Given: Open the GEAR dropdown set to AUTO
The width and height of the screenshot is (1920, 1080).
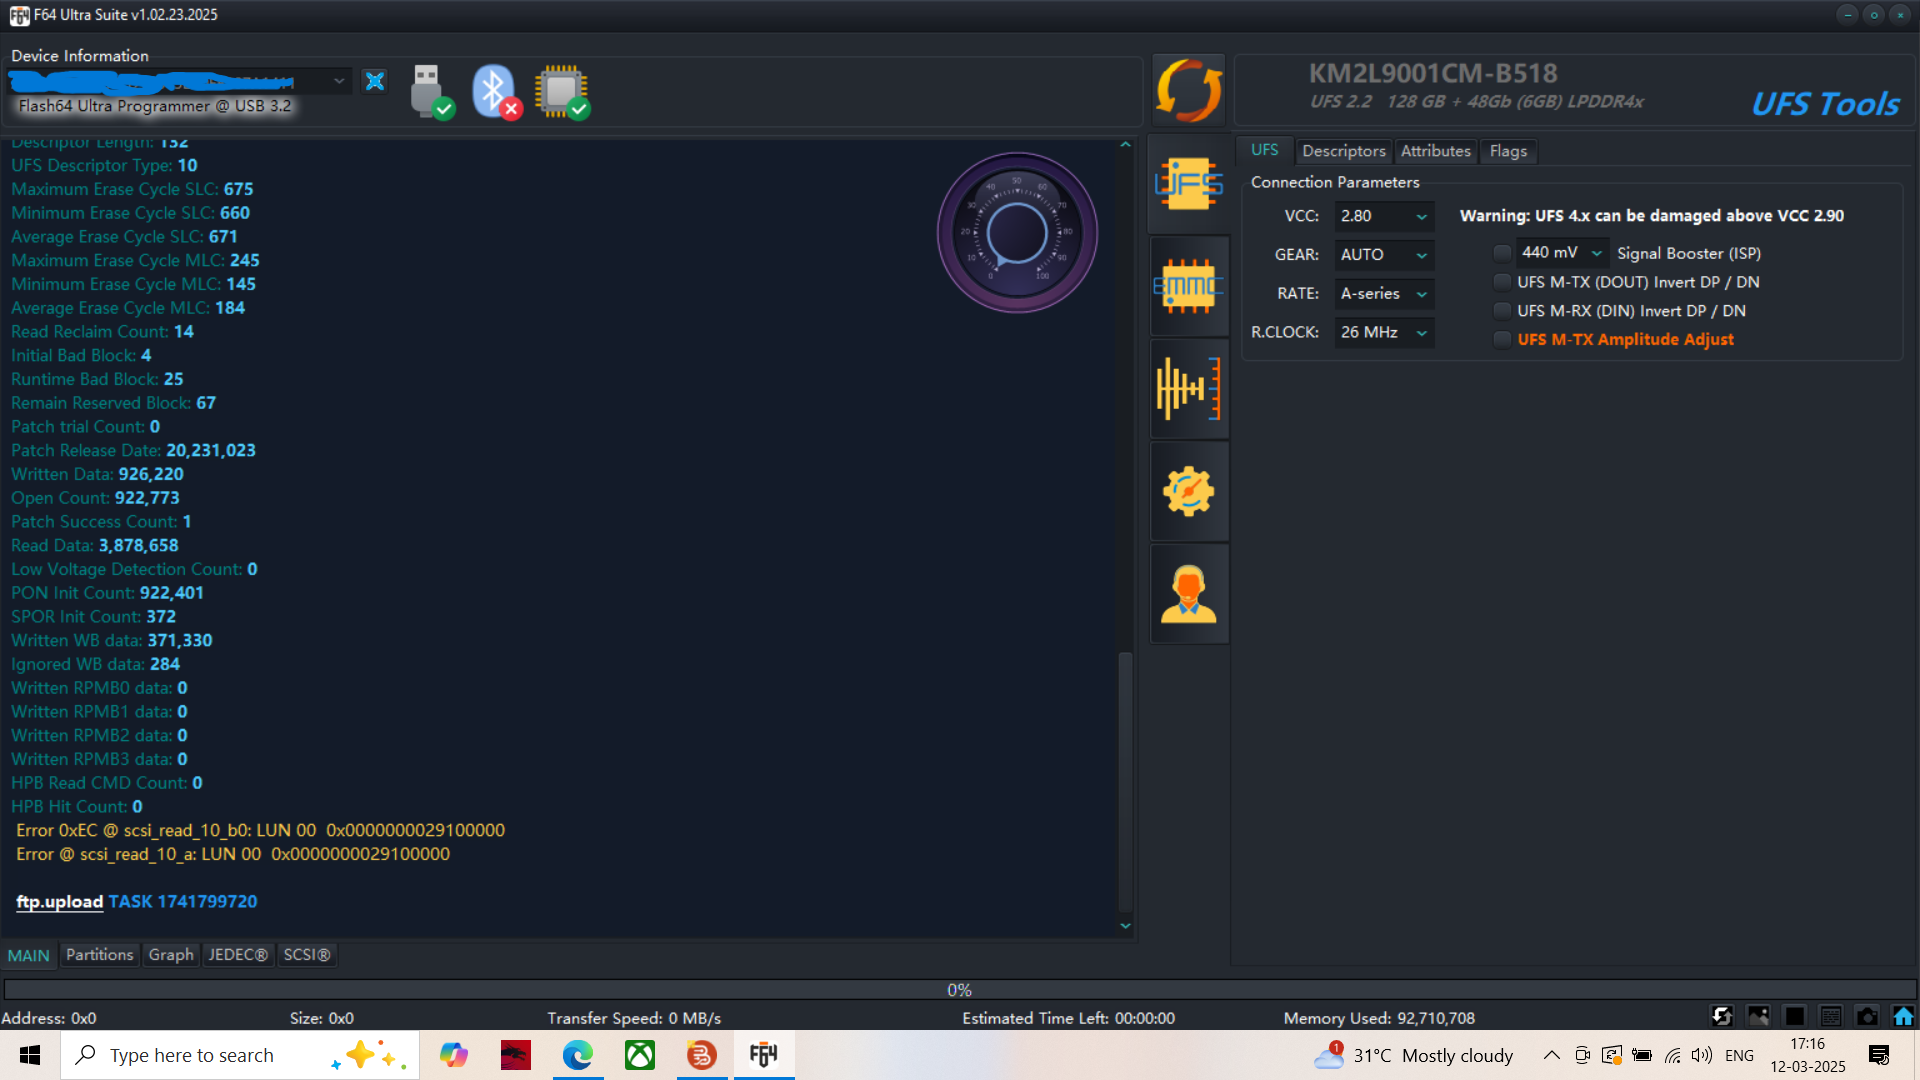Looking at the screenshot, I should pyautogui.click(x=1384, y=255).
